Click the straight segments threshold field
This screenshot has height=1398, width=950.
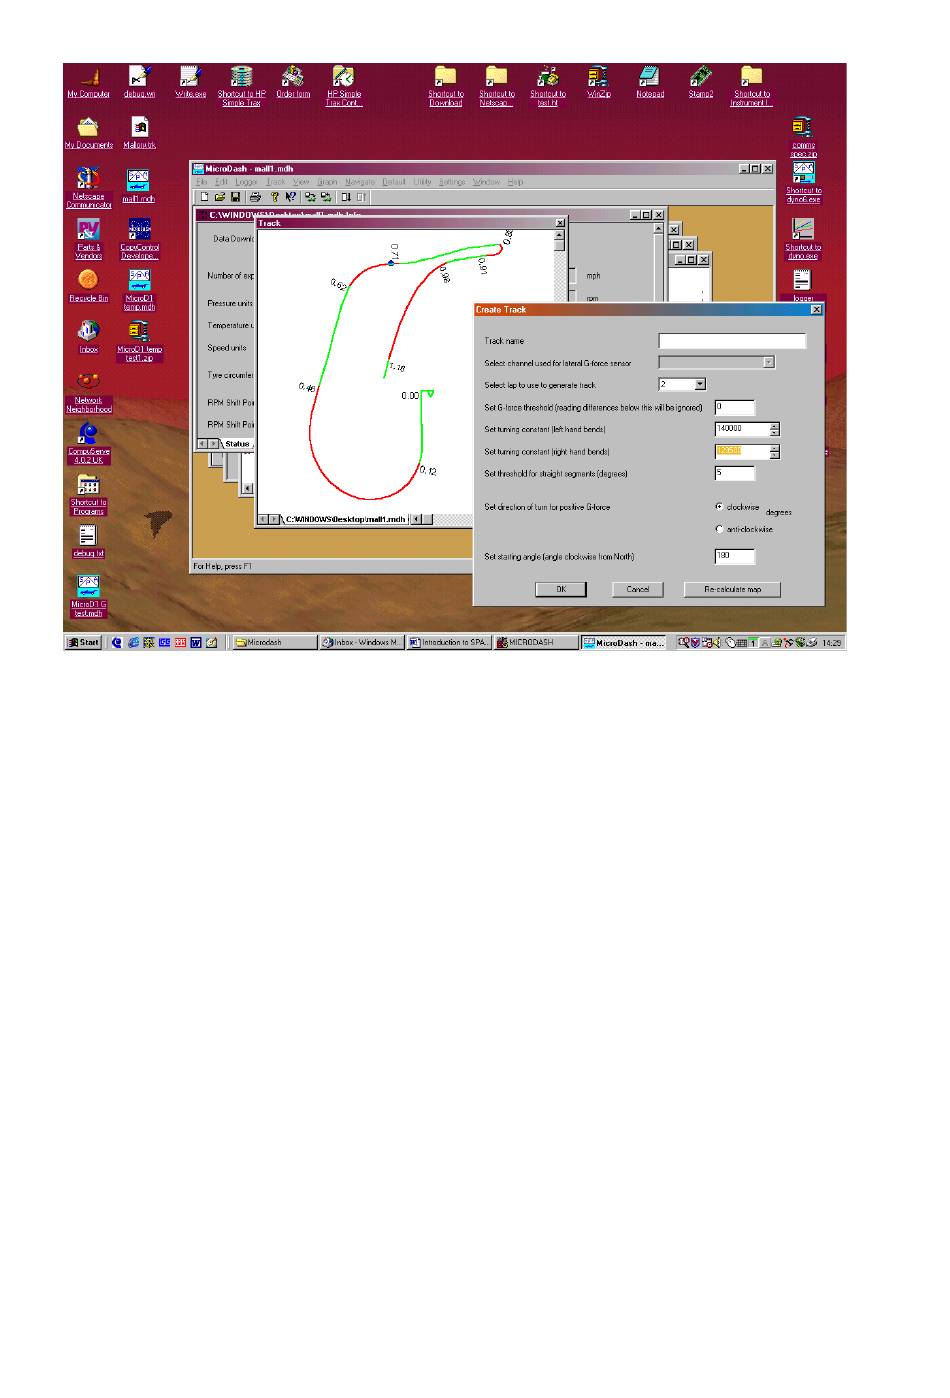[735, 473]
